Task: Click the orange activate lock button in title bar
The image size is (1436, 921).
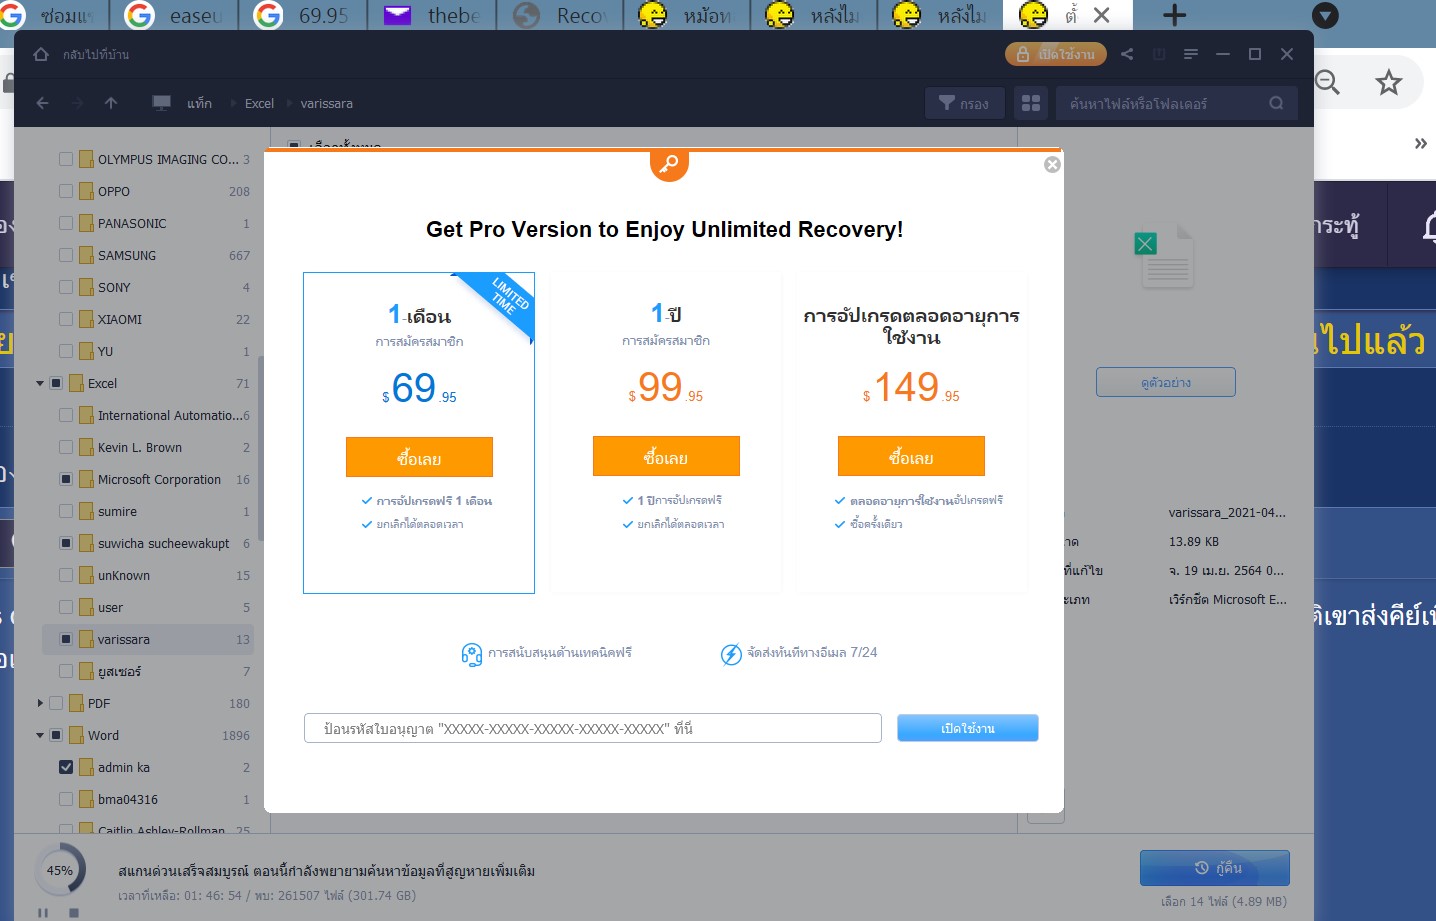Action: (x=1056, y=54)
